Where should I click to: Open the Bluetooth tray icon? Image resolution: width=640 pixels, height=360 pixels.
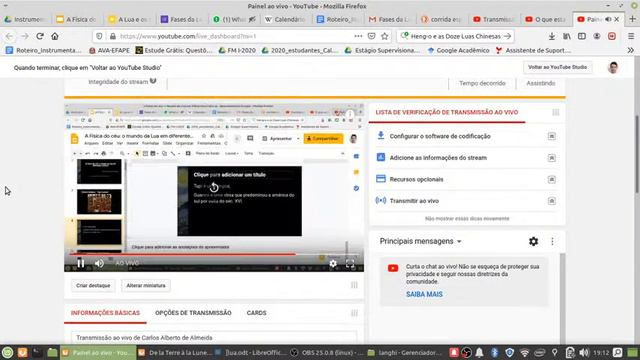tap(495, 353)
